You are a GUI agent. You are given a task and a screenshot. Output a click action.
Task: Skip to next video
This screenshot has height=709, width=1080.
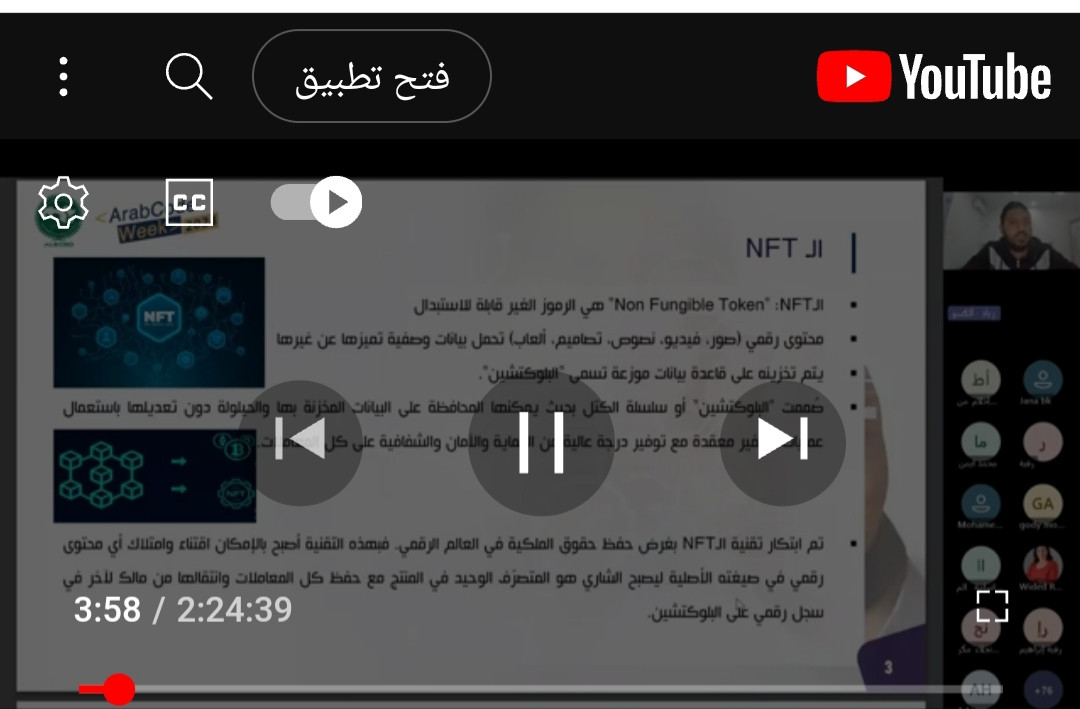pyautogui.click(x=782, y=443)
